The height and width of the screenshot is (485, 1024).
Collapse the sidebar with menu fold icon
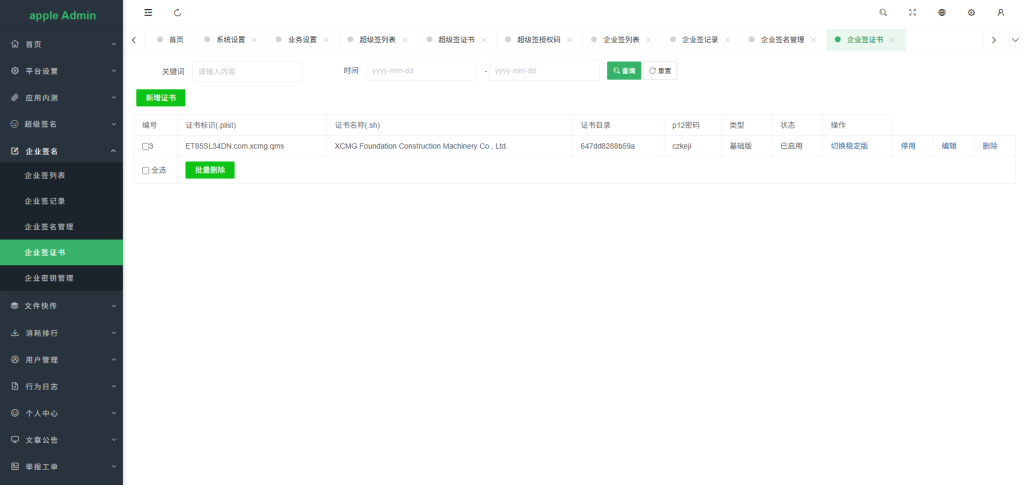click(148, 12)
